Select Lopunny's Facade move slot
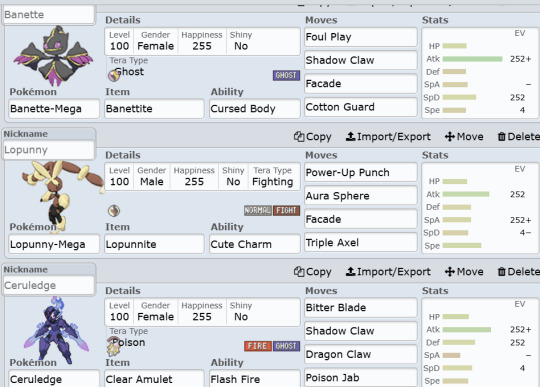This screenshot has height=387, width=540. tap(361, 219)
